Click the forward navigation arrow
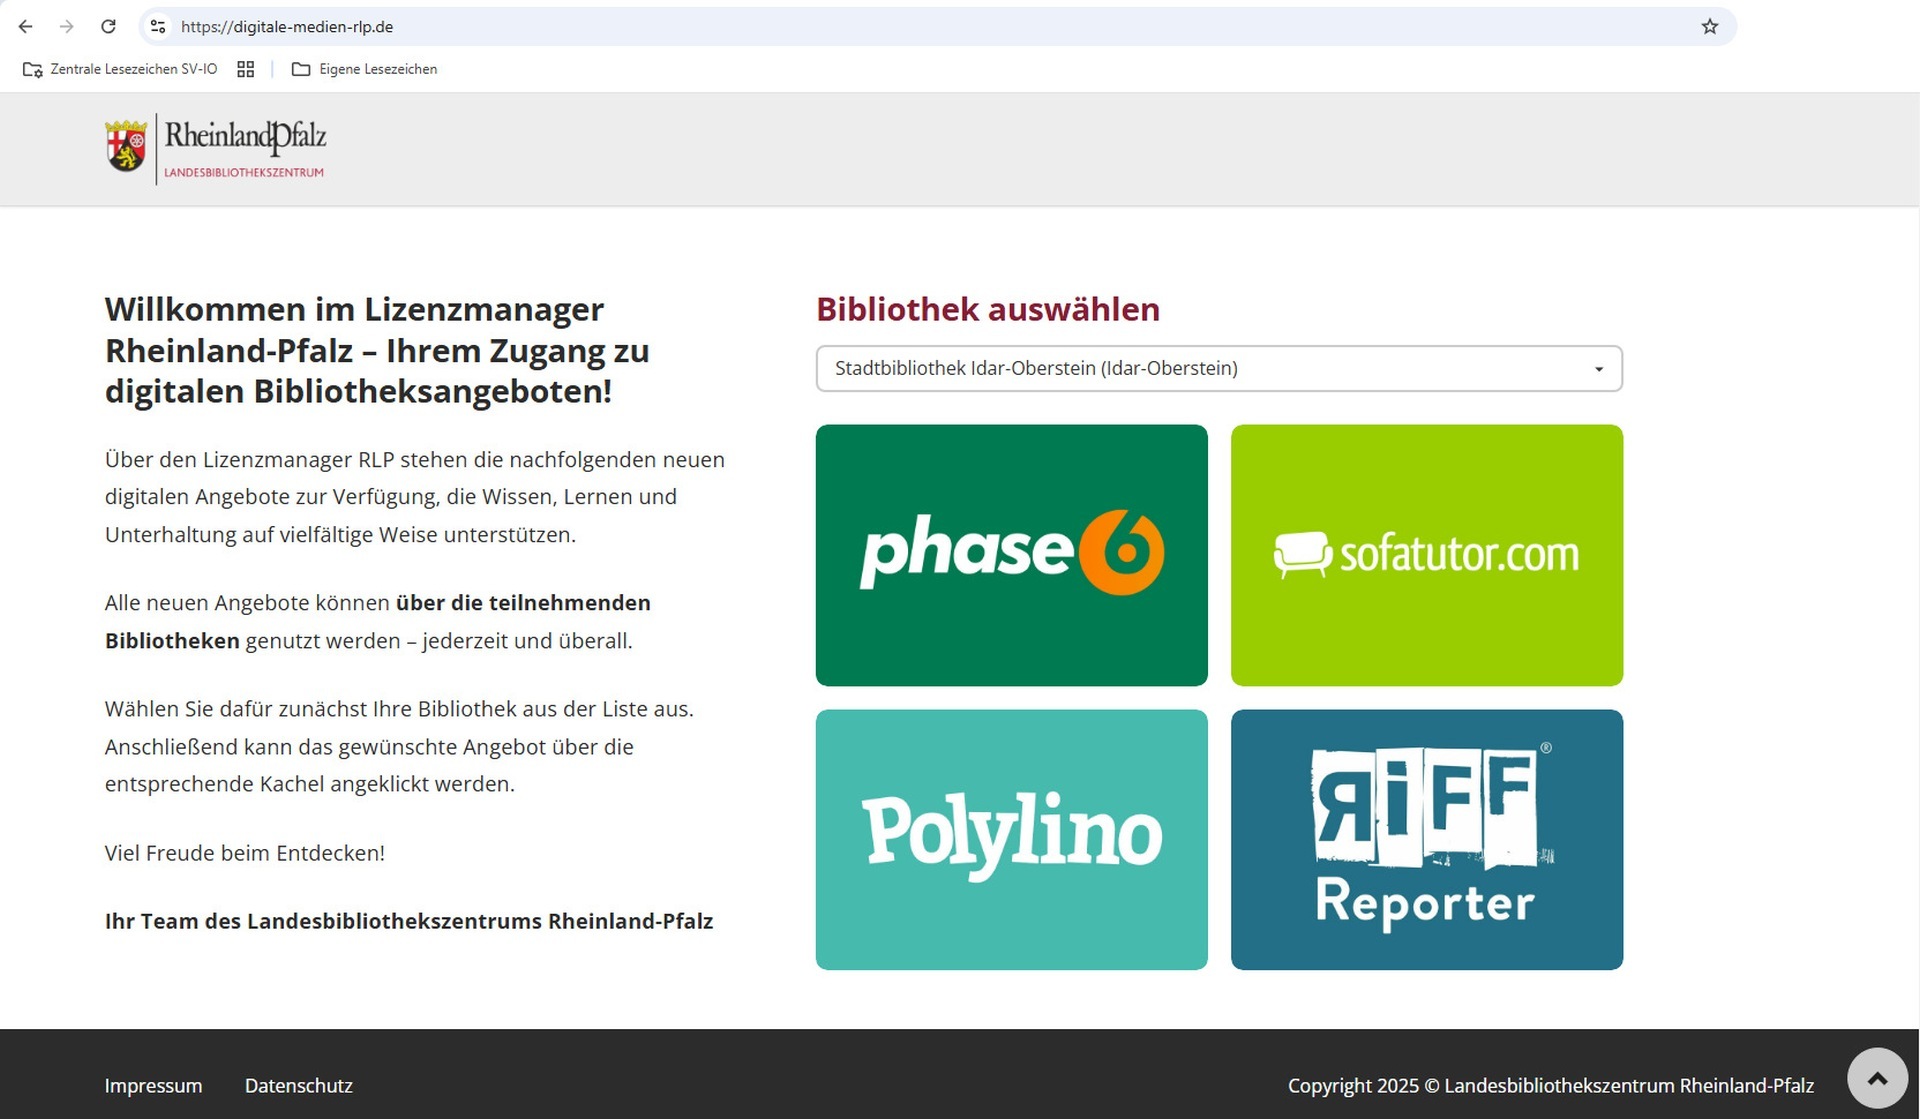This screenshot has width=1920, height=1119. (66, 26)
